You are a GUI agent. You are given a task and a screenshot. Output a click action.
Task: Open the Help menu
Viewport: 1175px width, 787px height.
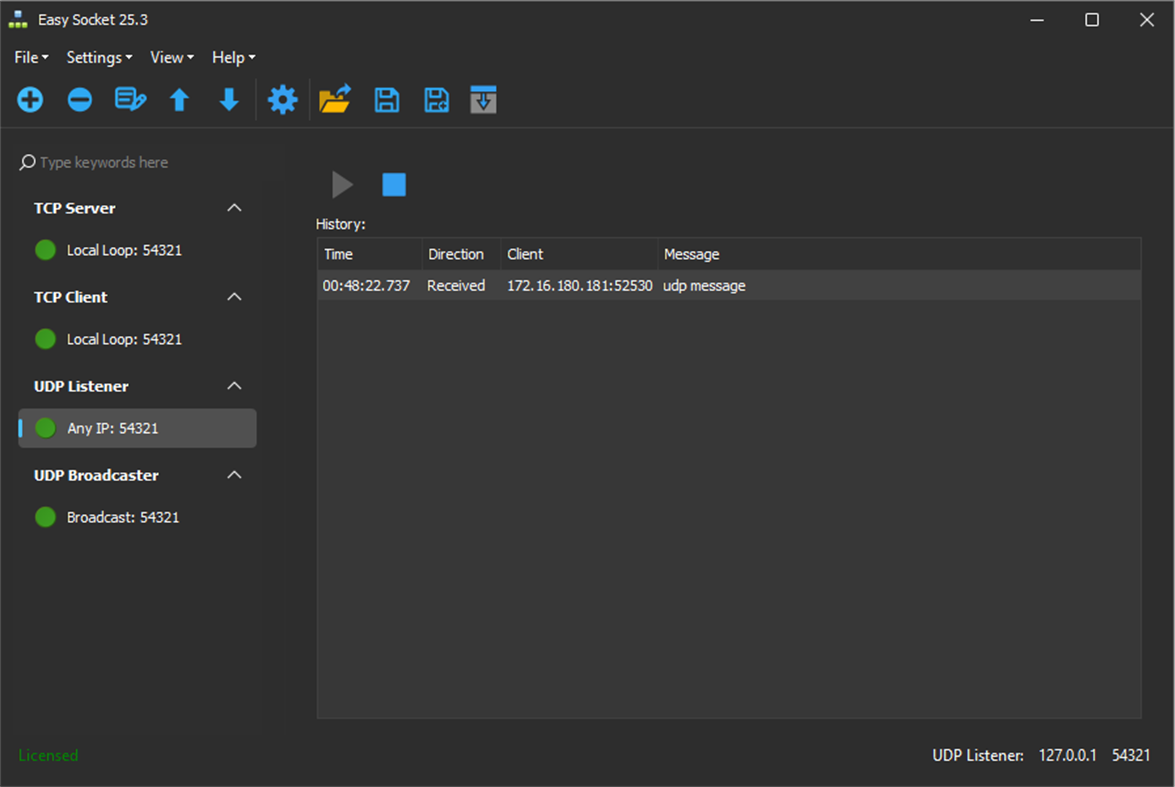pos(233,58)
